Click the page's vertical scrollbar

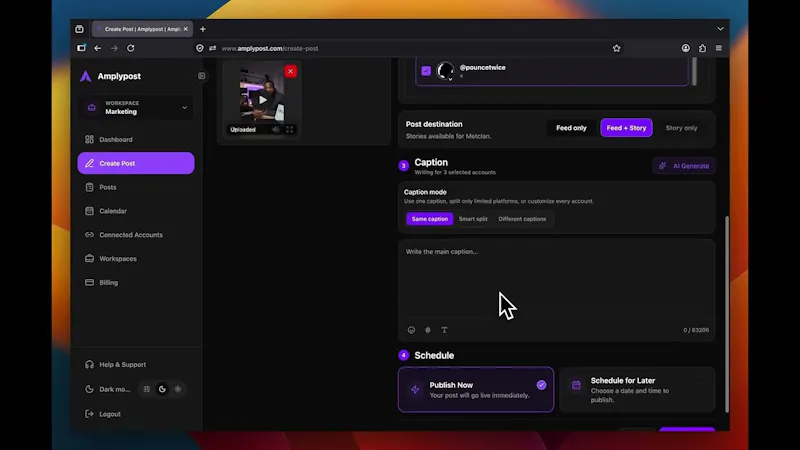pyautogui.click(x=727, y=314)
